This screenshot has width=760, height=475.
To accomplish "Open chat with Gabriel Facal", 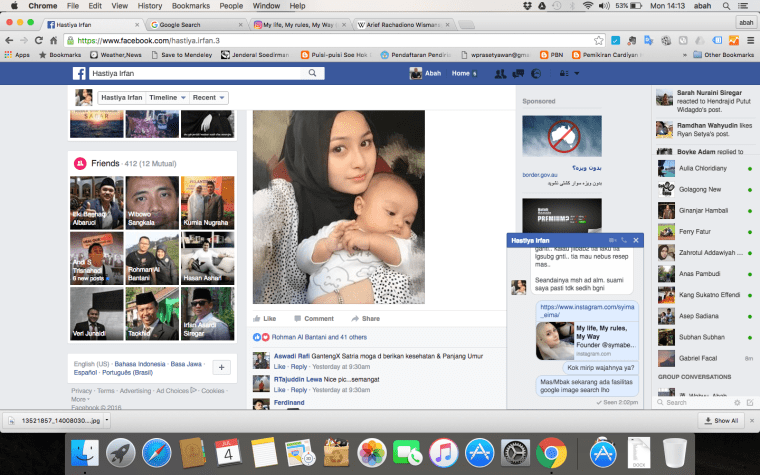I will [x=705, y=358].
